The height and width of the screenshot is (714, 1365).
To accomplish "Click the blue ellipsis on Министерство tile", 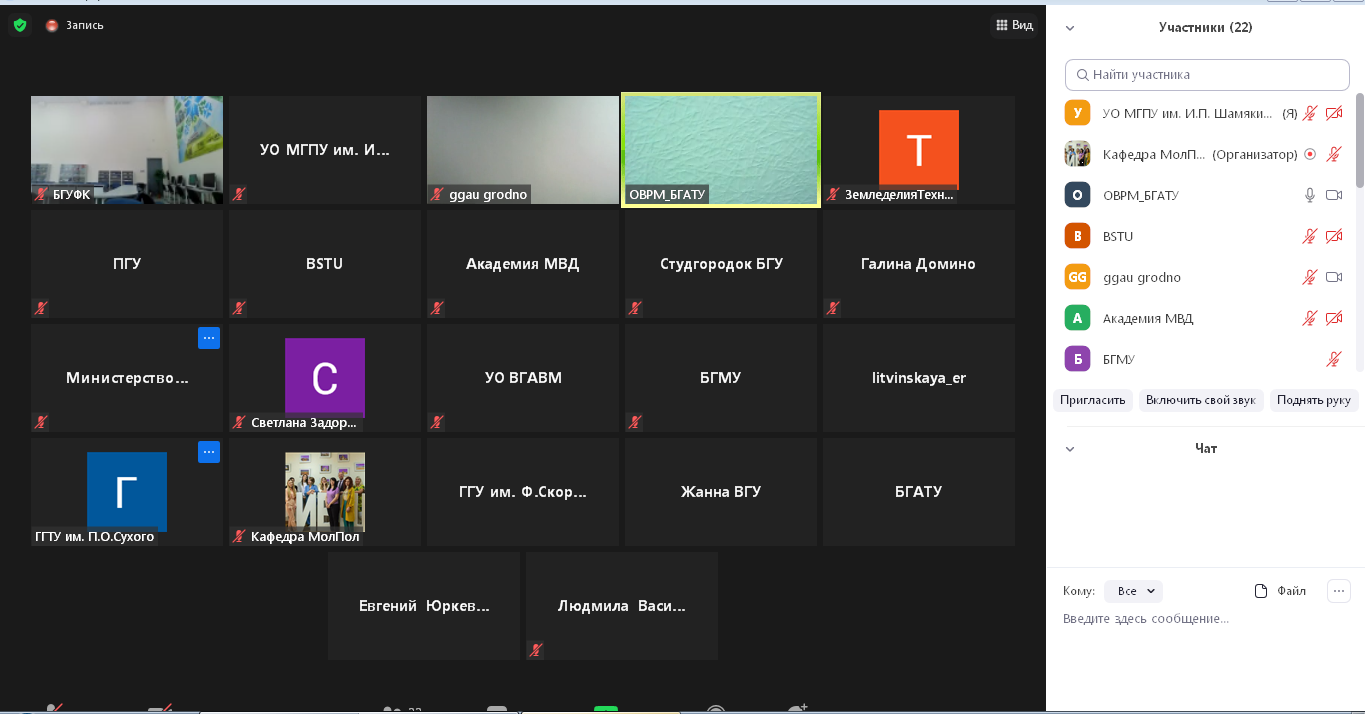I will pos(208,338).
